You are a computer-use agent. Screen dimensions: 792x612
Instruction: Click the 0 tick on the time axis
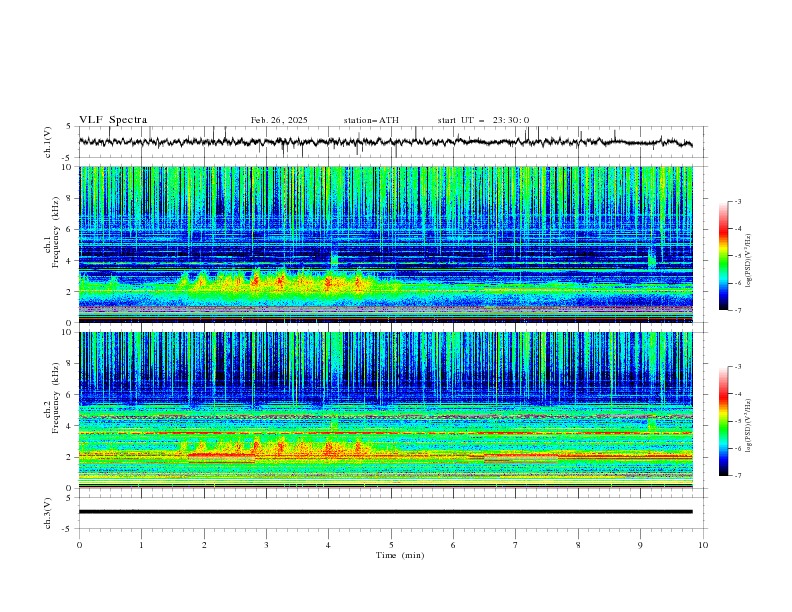pos(79,545)
